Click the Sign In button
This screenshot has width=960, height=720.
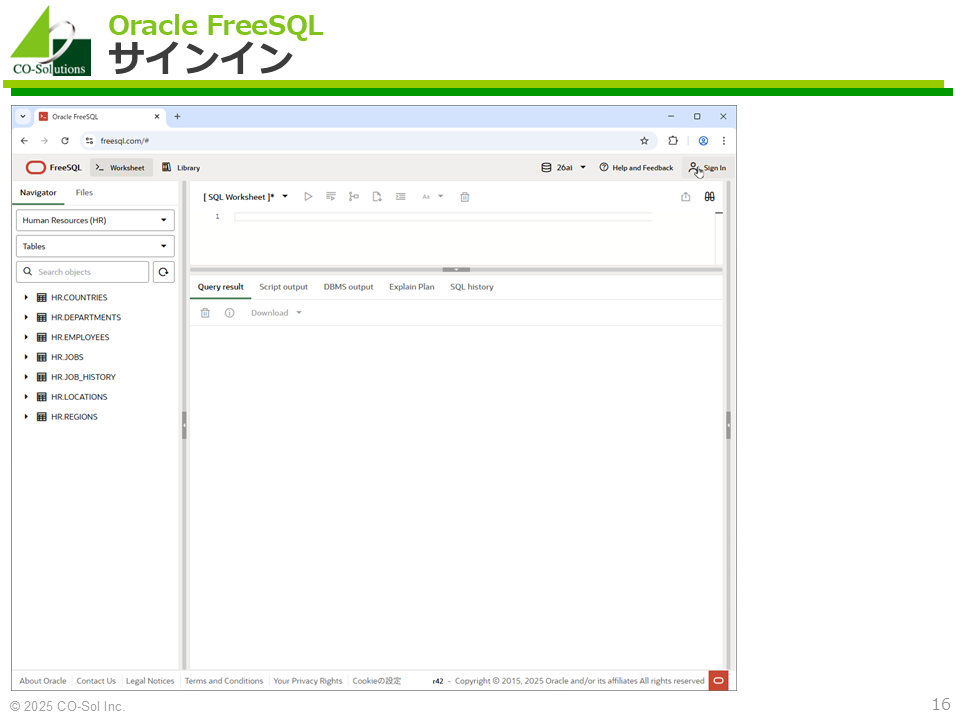click(707, 168)
